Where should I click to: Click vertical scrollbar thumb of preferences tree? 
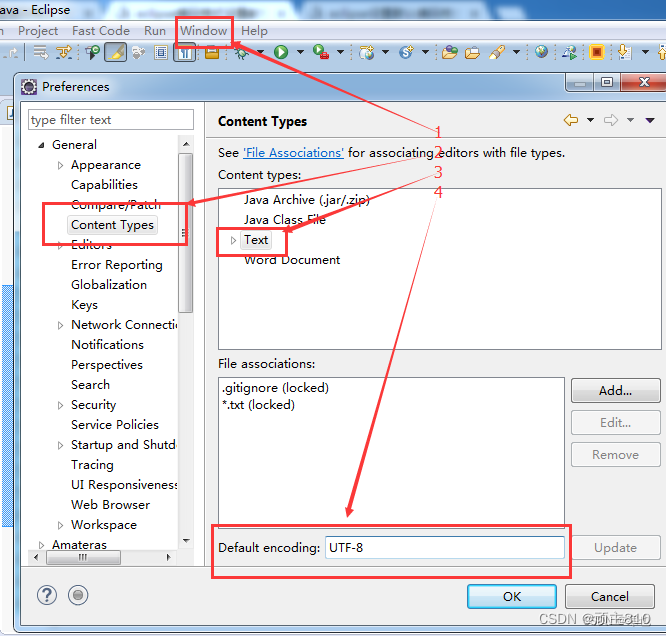pyautogui.click(x=186, y=233)
